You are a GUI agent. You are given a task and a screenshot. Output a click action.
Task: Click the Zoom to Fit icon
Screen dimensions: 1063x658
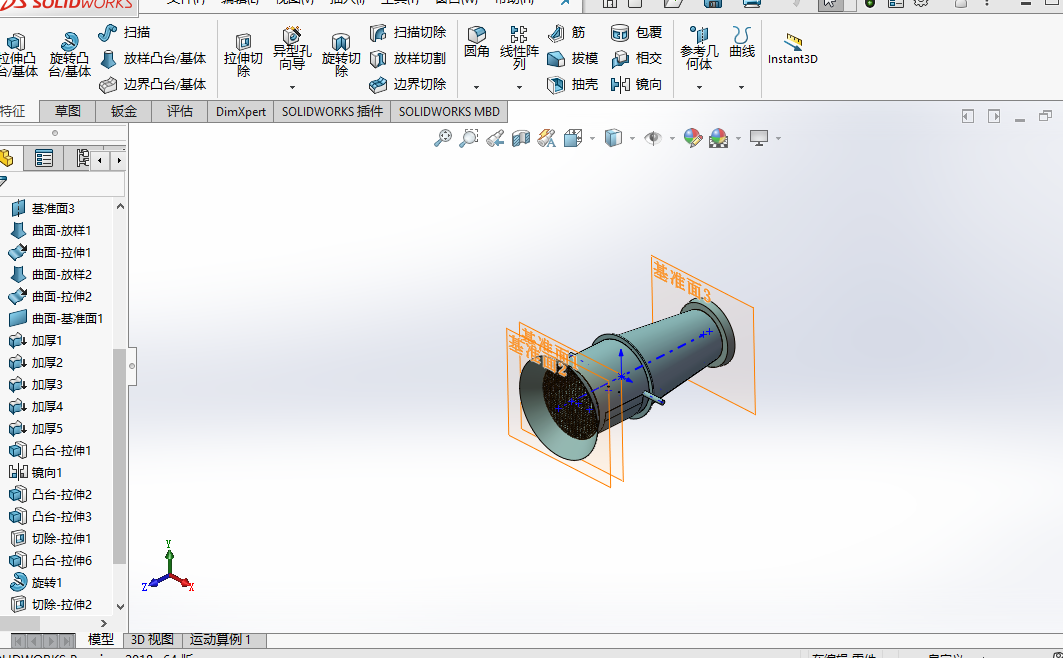pyautogui.click(x=443, y=139)
